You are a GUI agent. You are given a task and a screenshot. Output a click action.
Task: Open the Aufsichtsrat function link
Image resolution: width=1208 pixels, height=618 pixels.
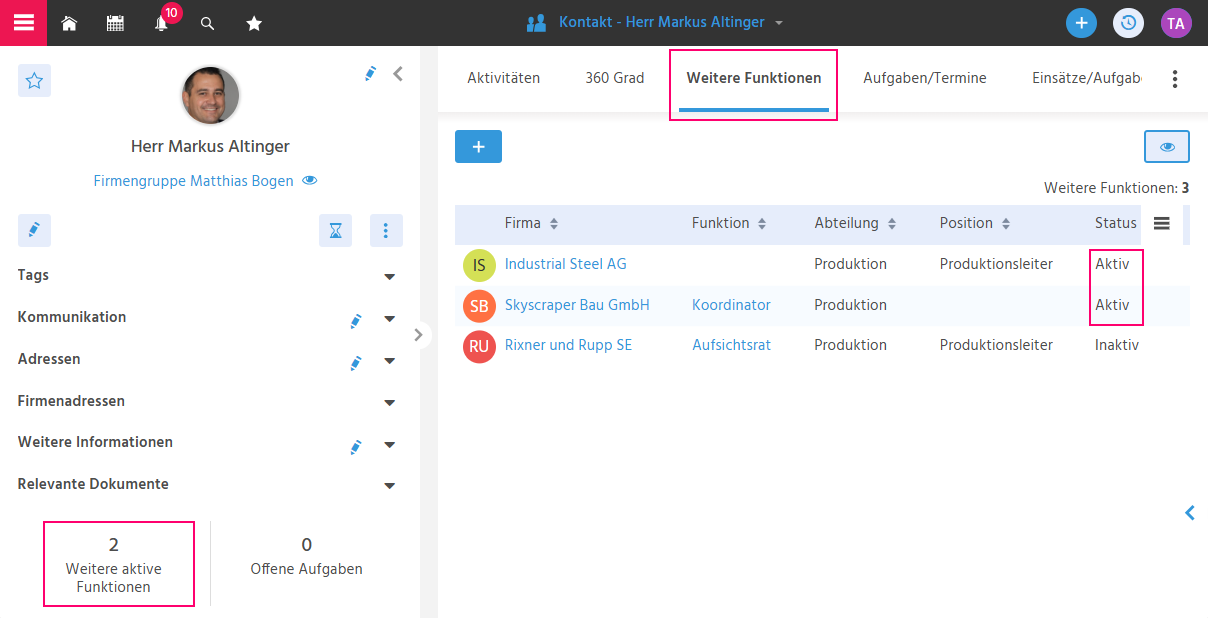pos(731,345)
